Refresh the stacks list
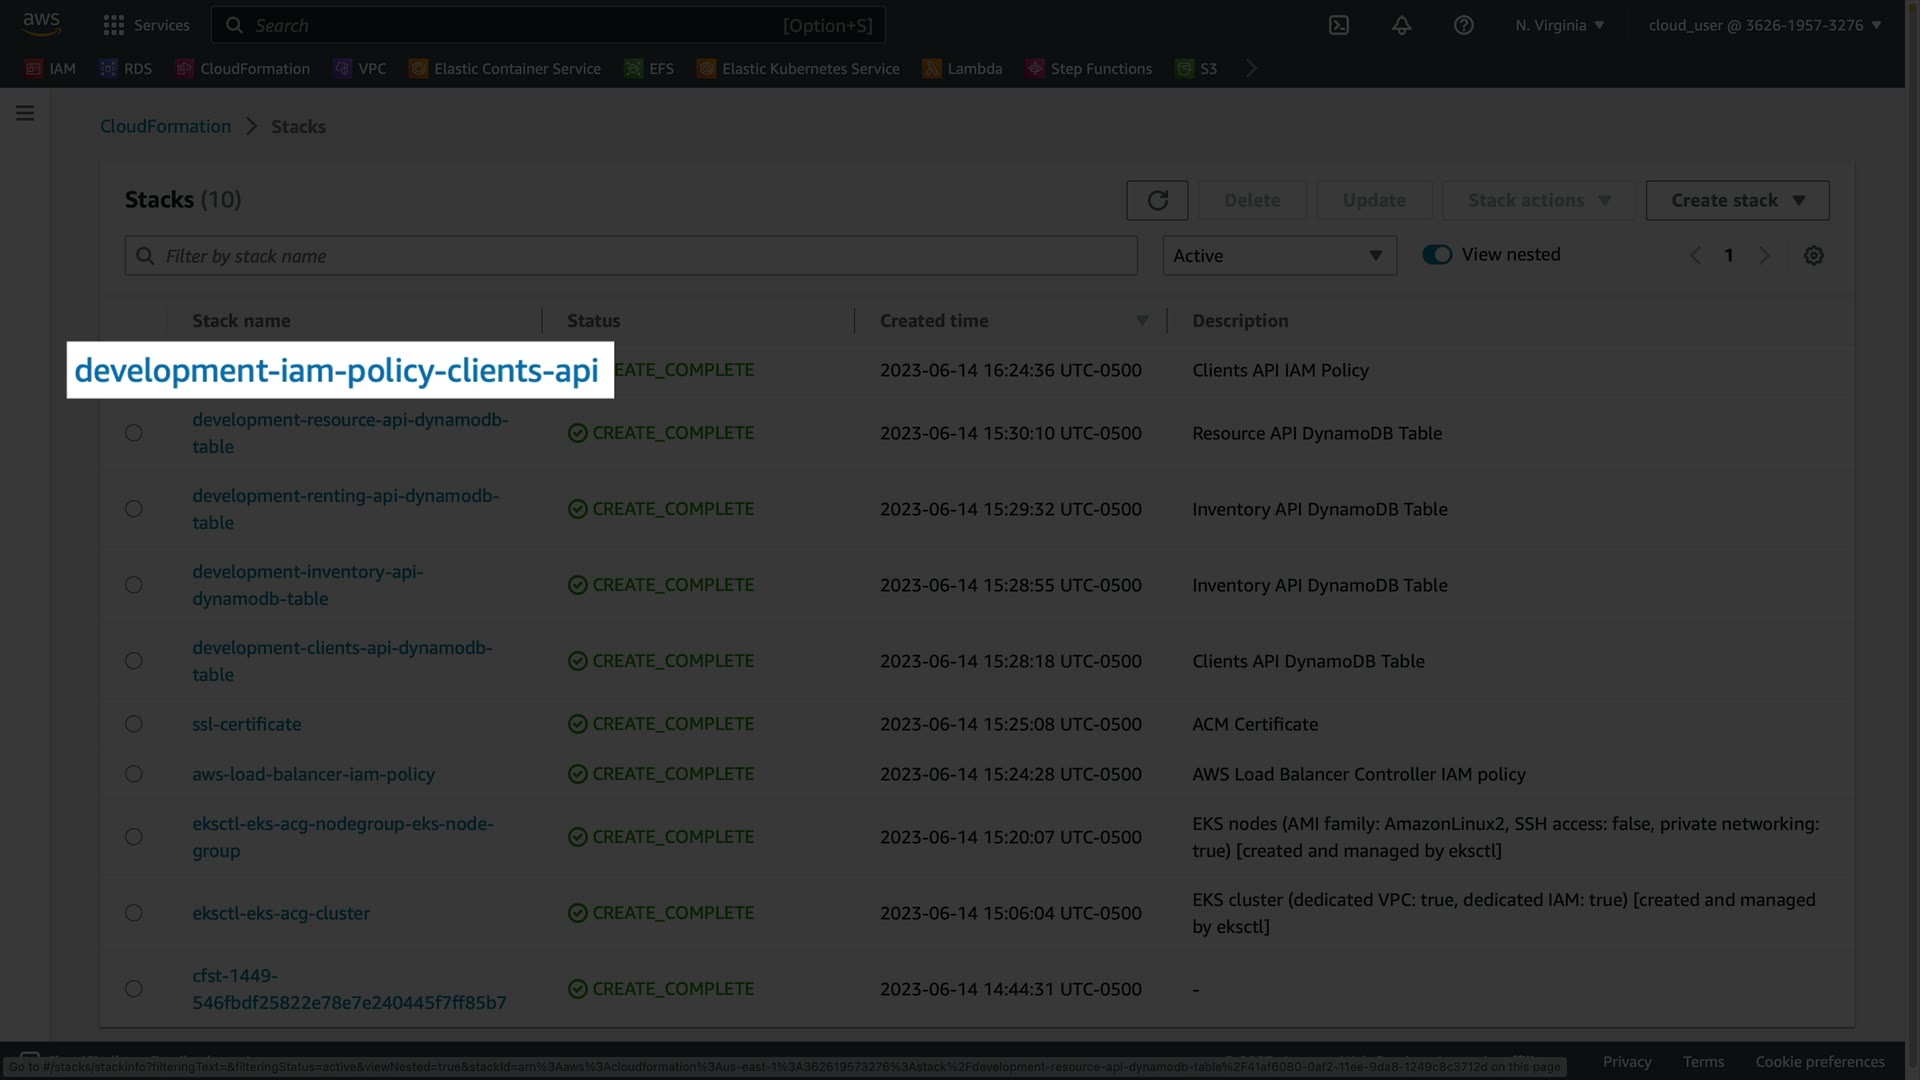 point(1157,200)
